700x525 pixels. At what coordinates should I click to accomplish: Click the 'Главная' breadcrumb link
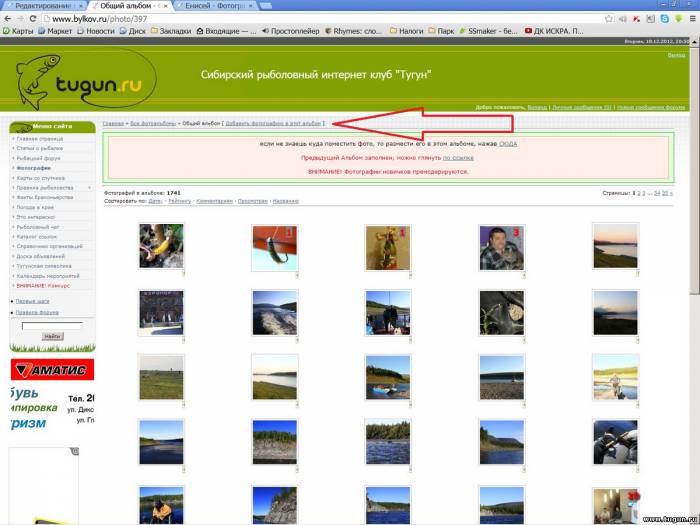(x=113, y=123)
